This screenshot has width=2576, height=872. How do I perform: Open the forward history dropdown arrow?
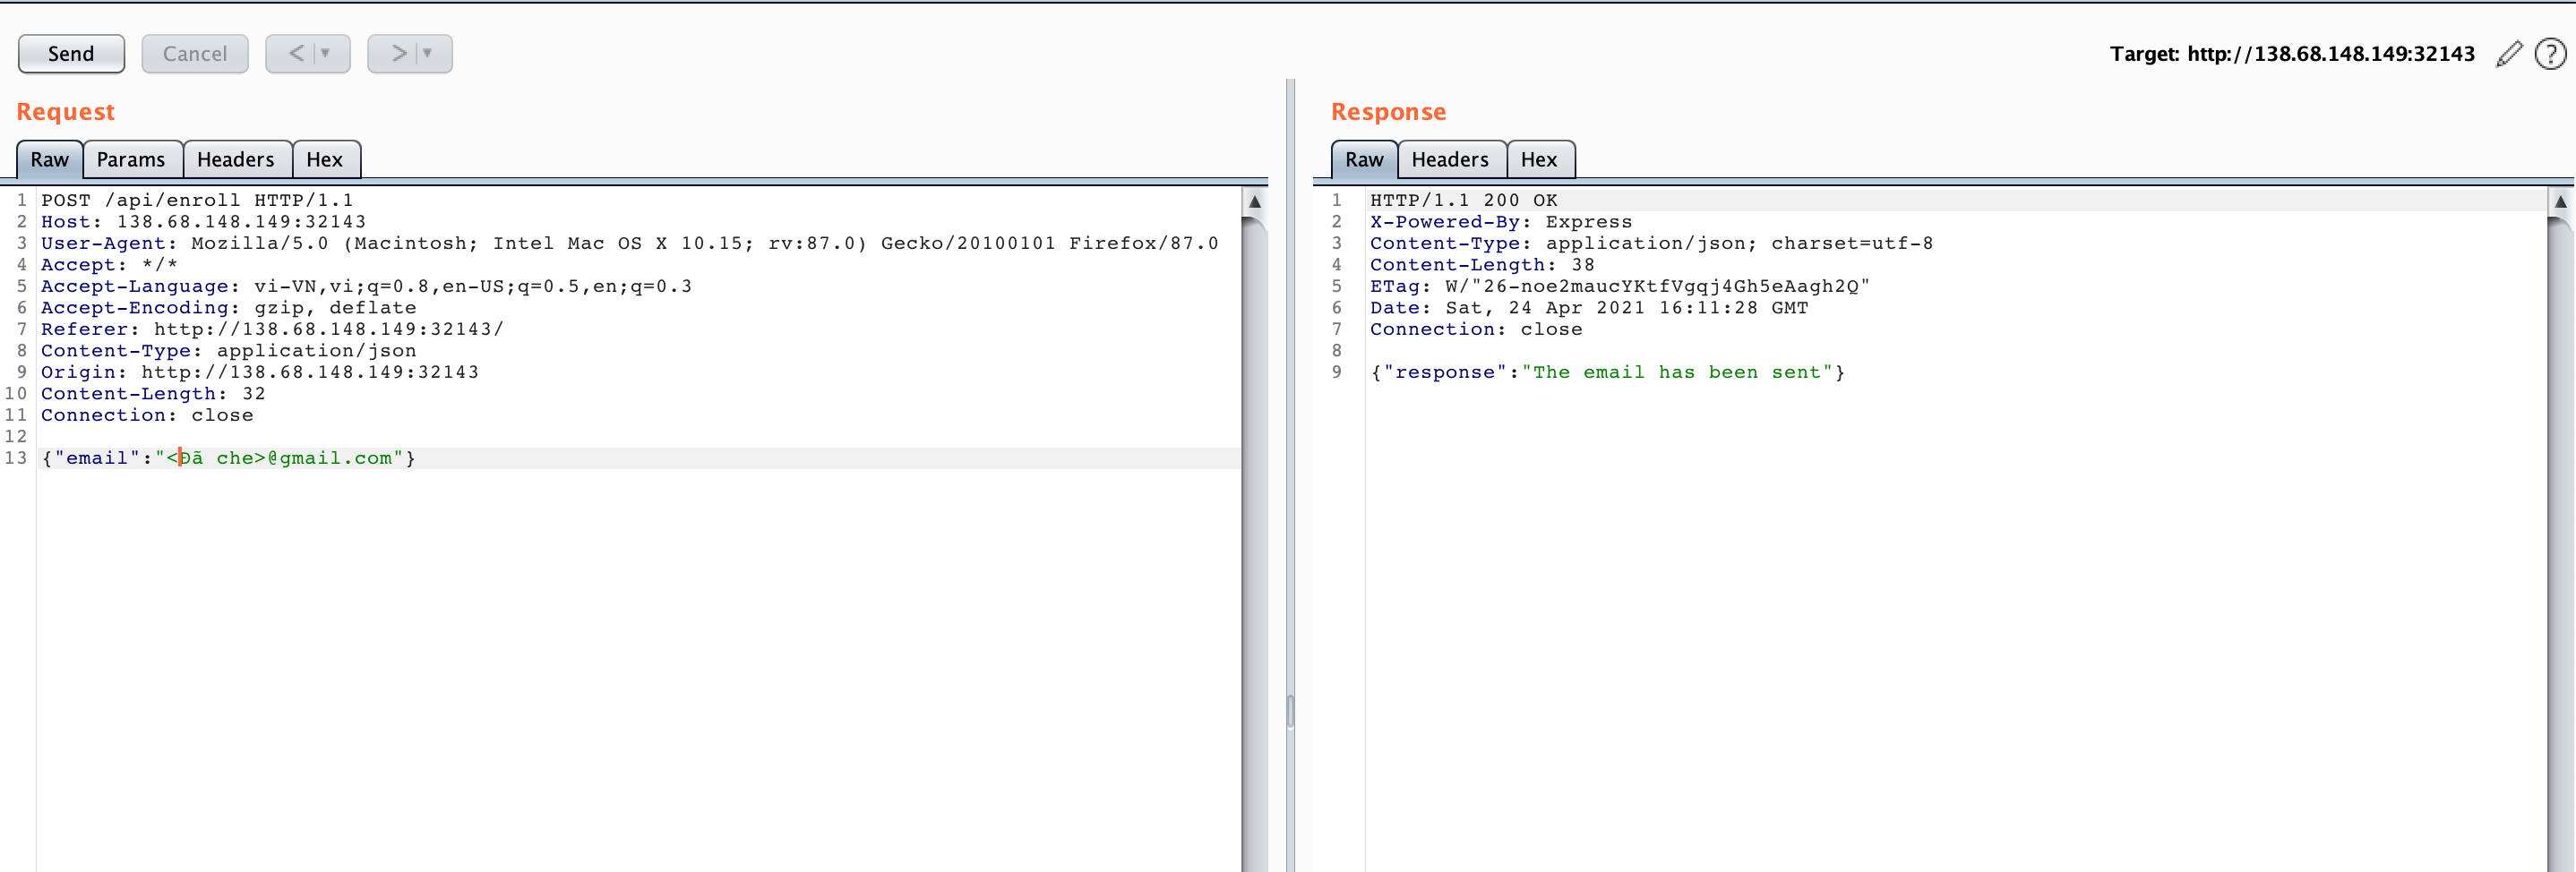pyautogui.click(x=428, y=54)
